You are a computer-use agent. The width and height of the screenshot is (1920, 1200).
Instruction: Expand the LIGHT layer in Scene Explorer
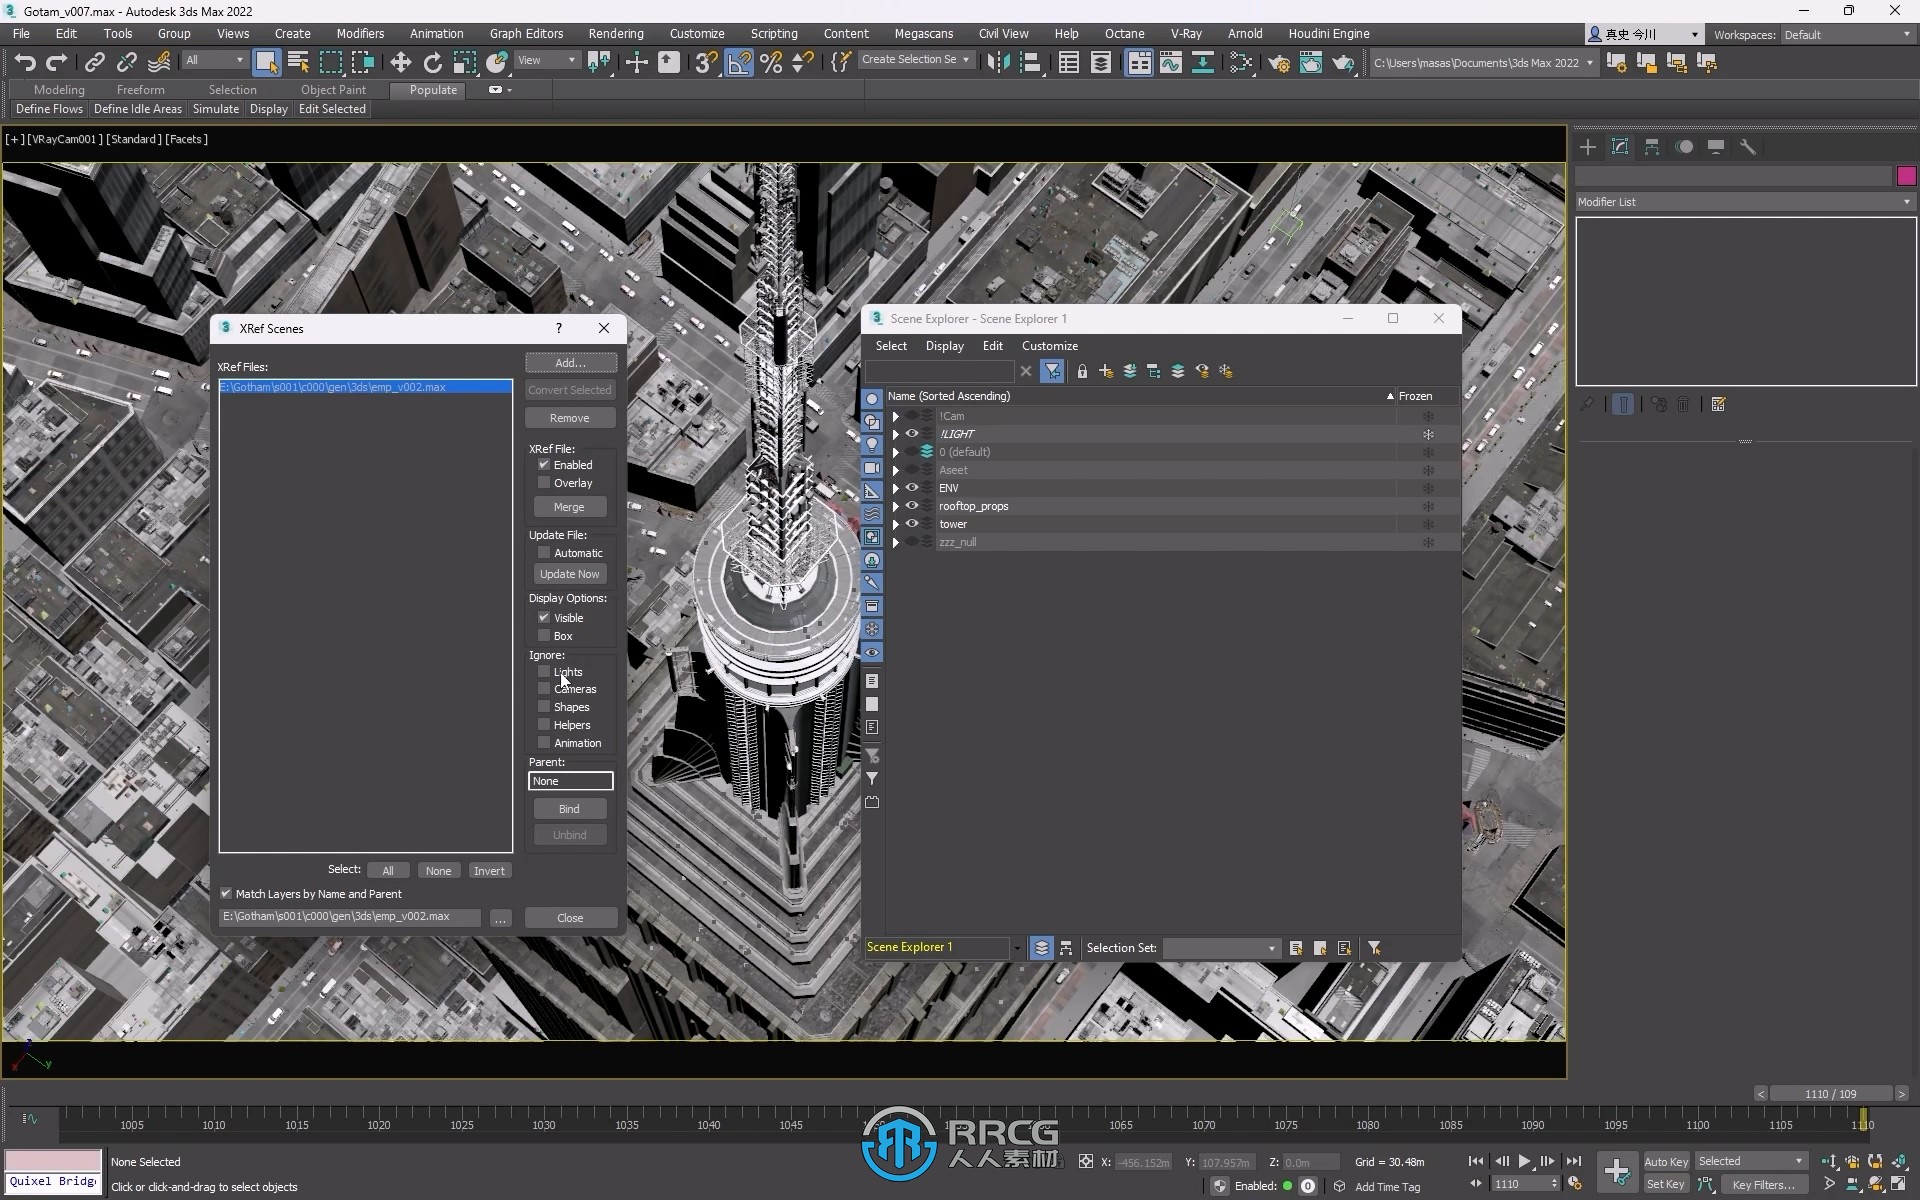pos(894,433)
